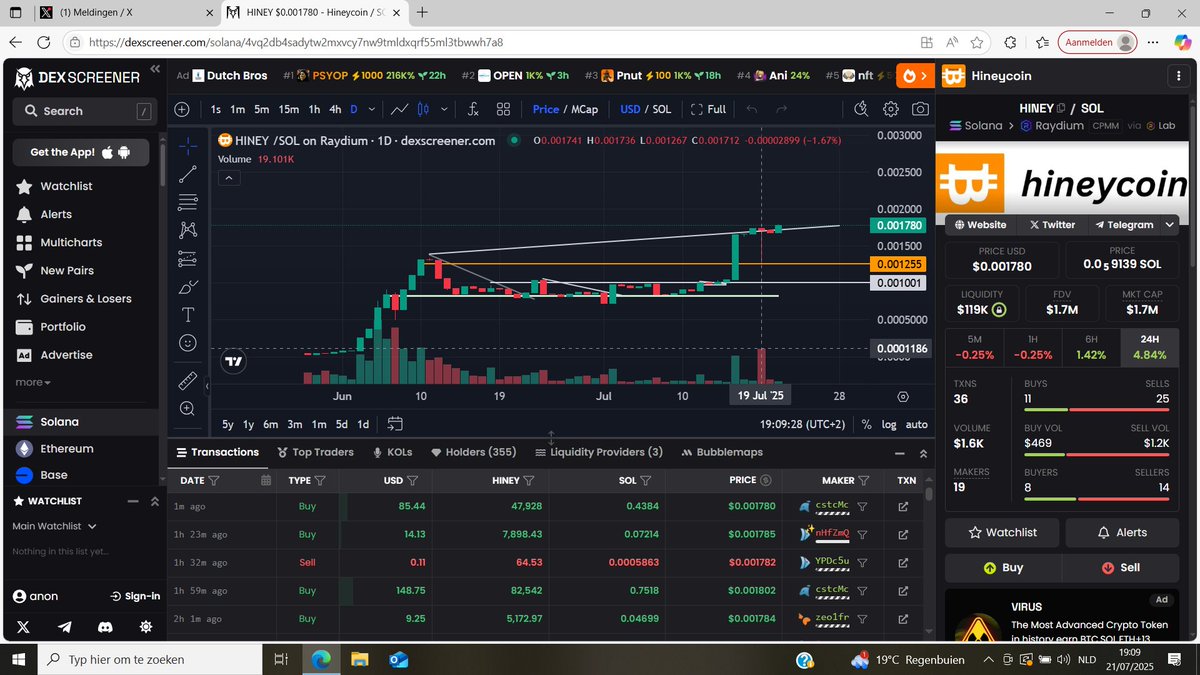Open the chart layout grid icon

click(x=503, y=109)
